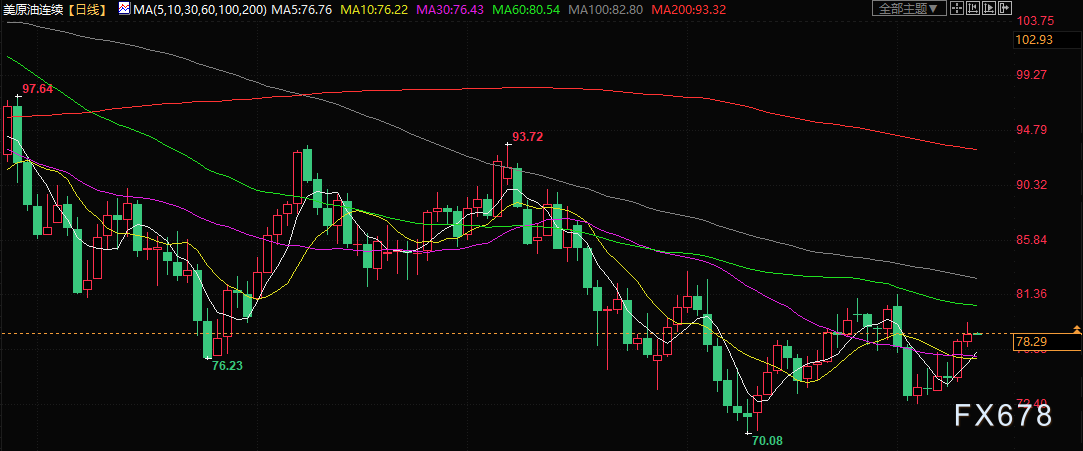
Task: Click the crosshair cursor icon in toolbar
Action: tap(958, 8)
